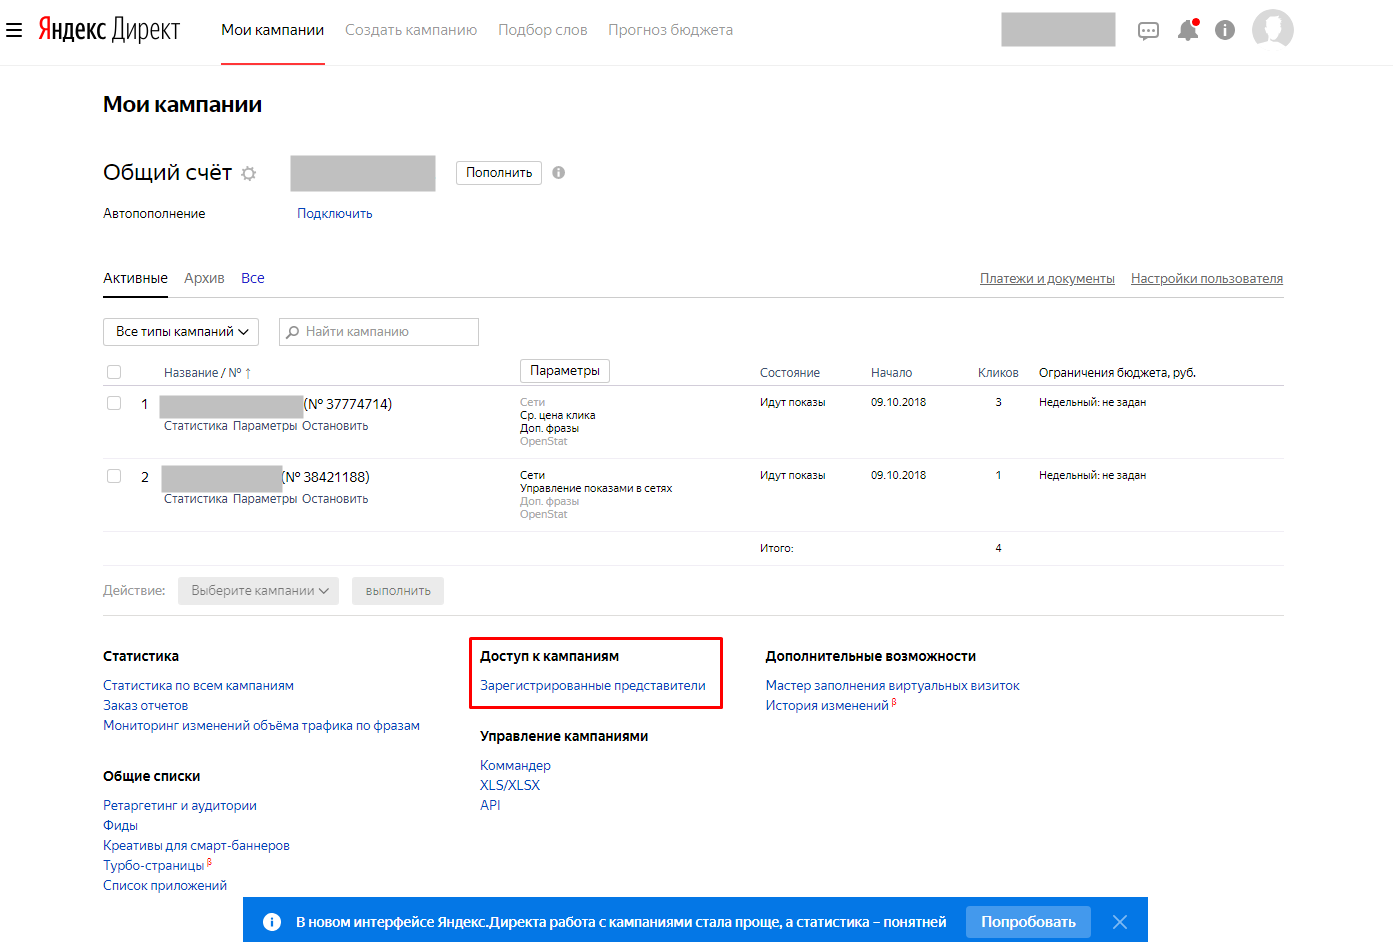Open Мастер заполнения виртуальных визиток
1393x942 pixels.
[x=892, y=686]
